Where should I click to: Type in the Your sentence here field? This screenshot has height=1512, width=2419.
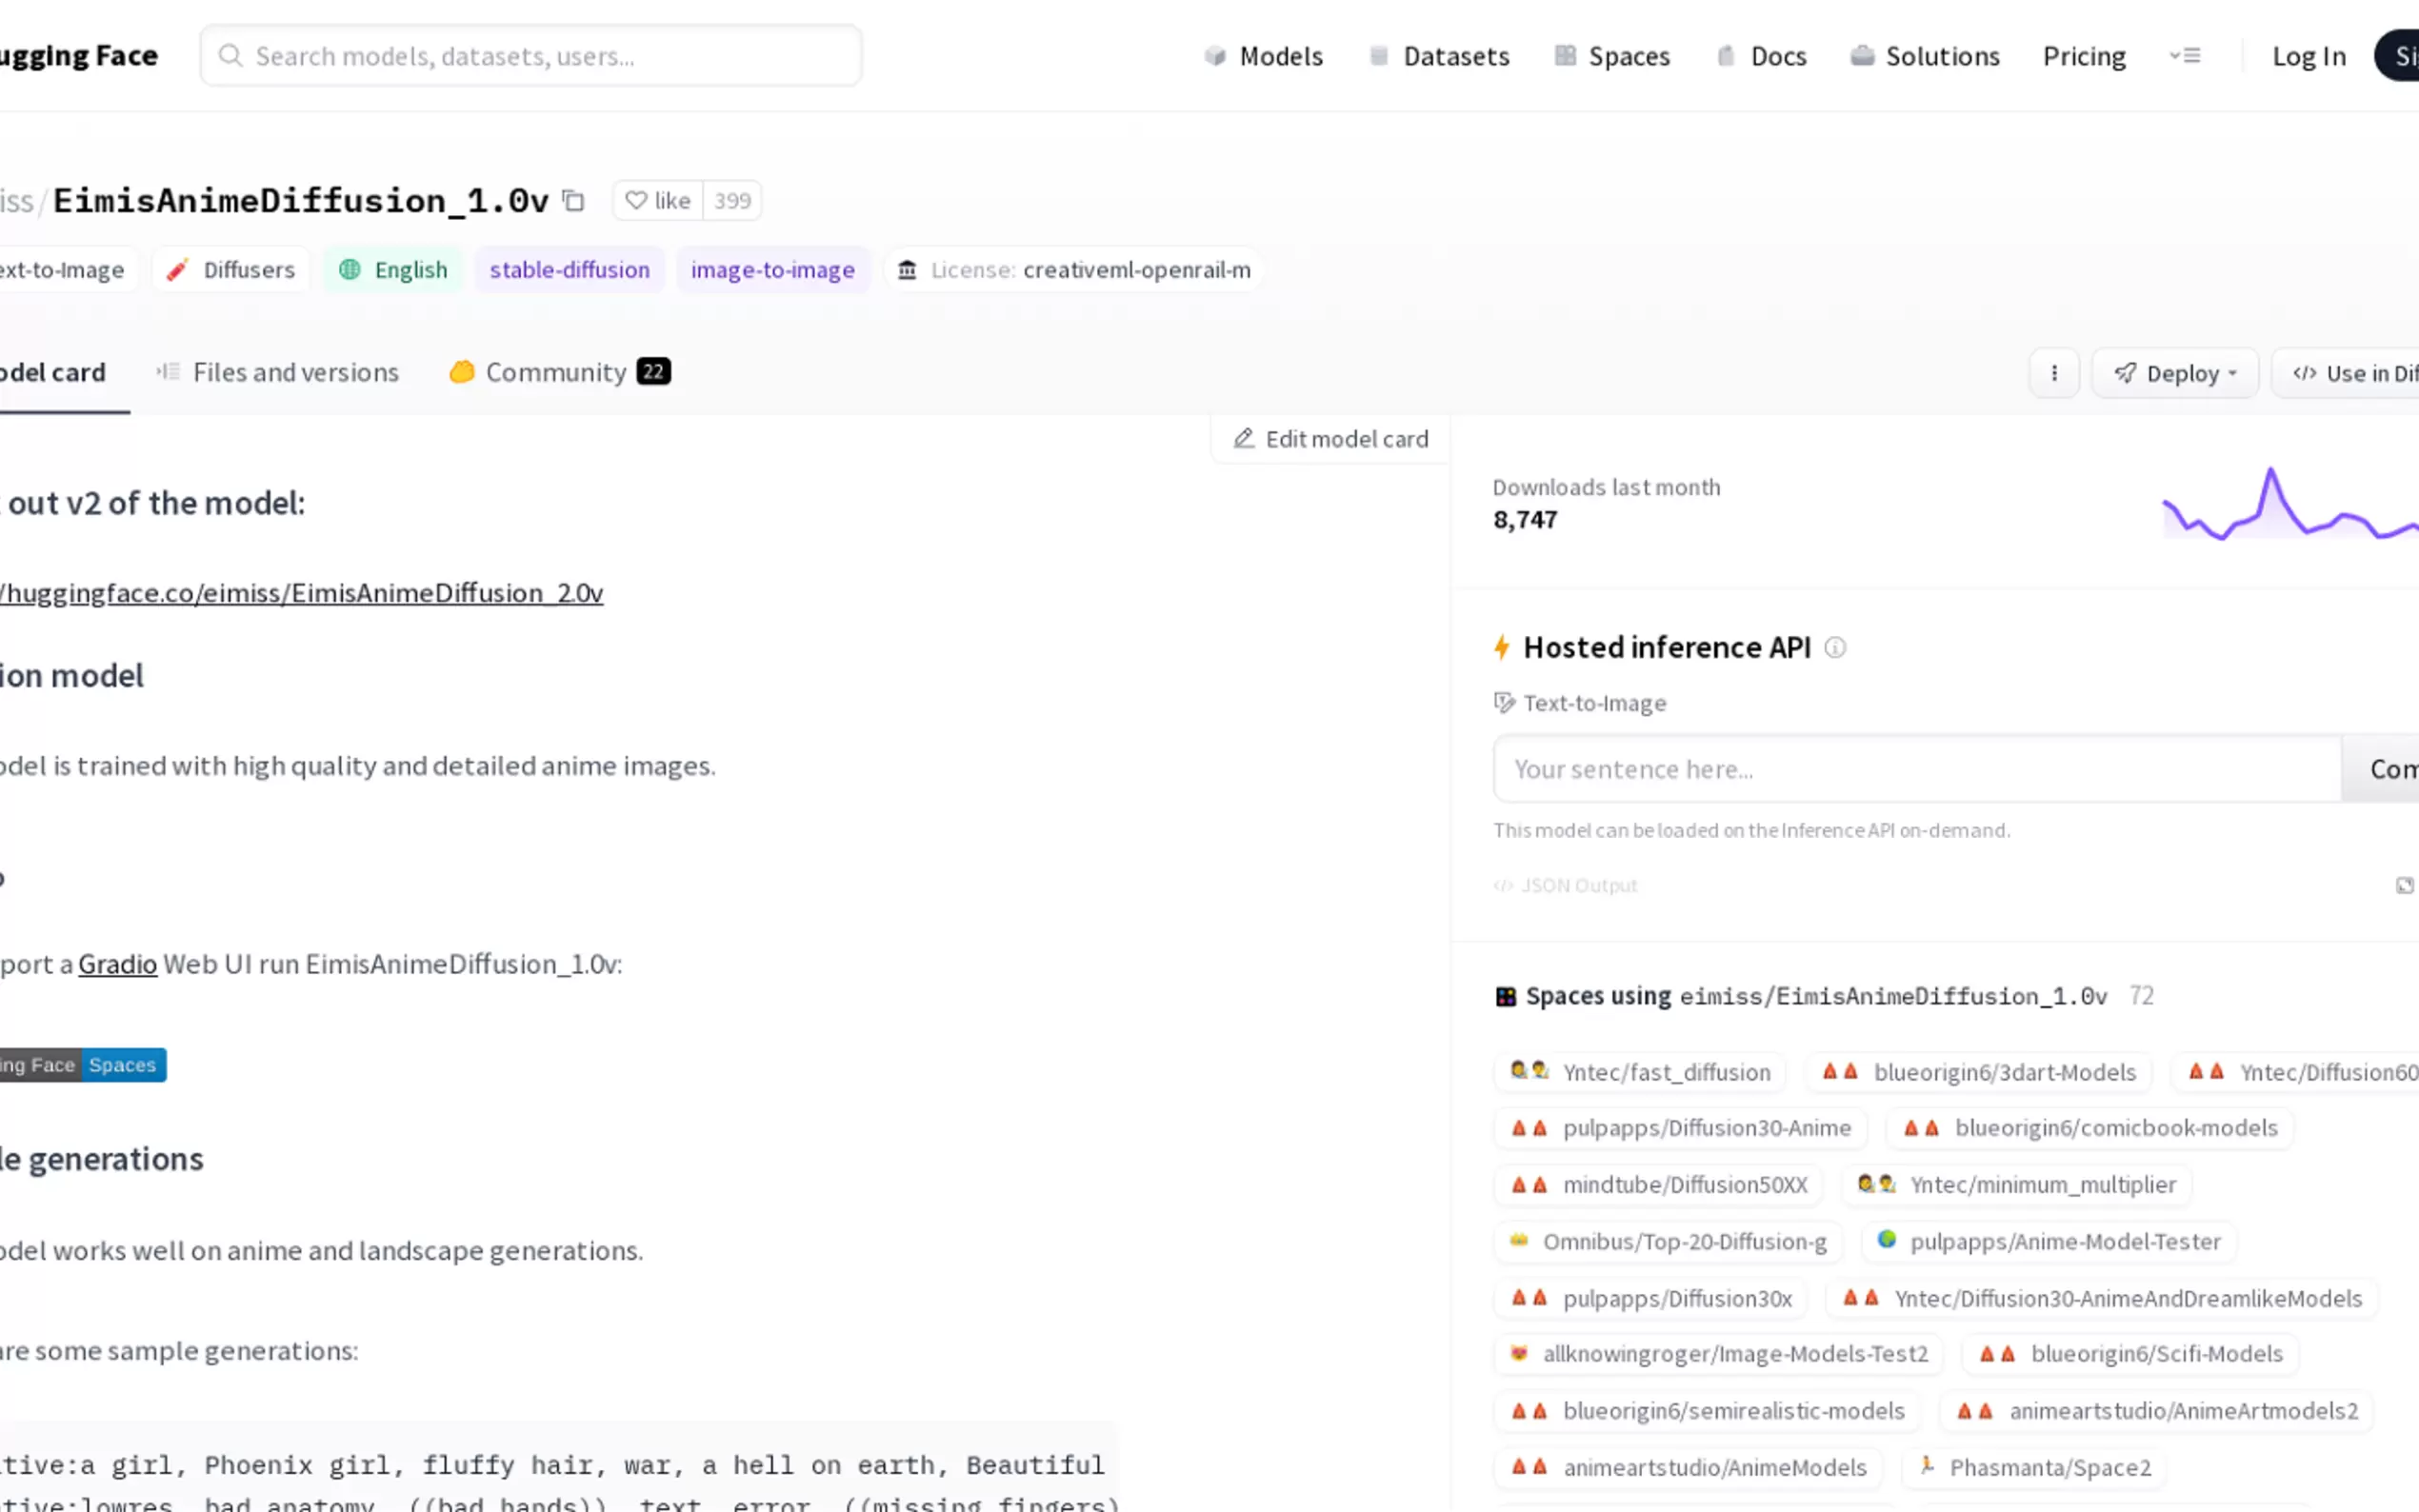point(1915,769)
